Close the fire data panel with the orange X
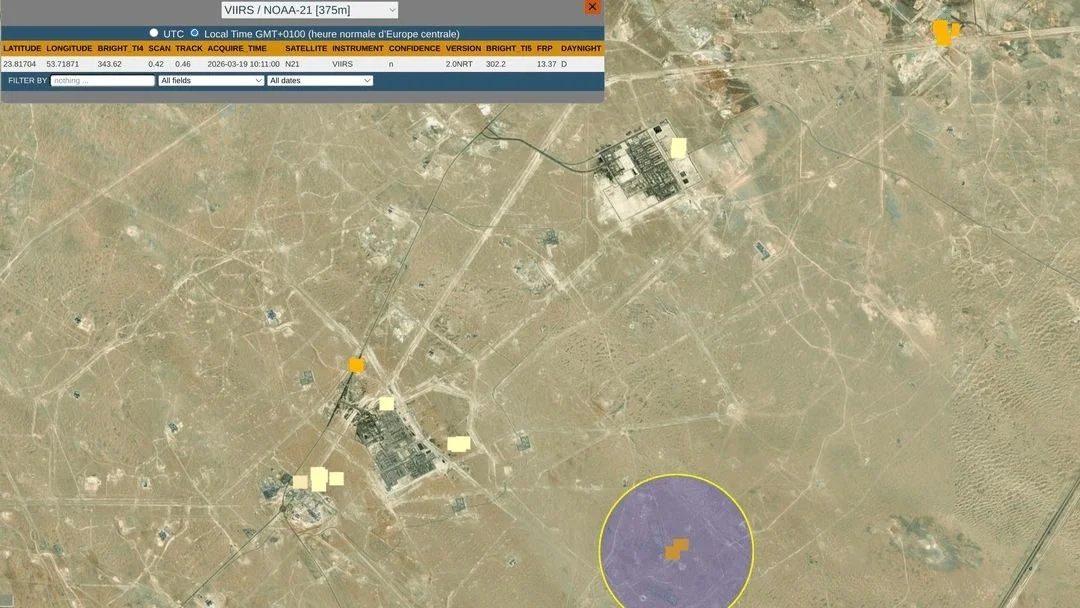 tap(592, 7)
